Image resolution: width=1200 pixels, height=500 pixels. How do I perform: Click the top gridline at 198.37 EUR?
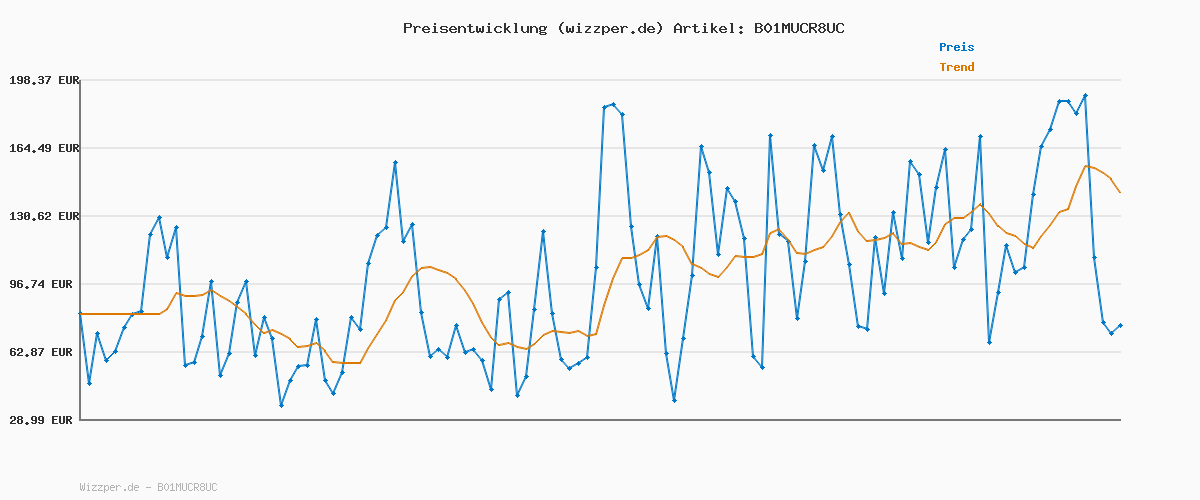(600, 80)
